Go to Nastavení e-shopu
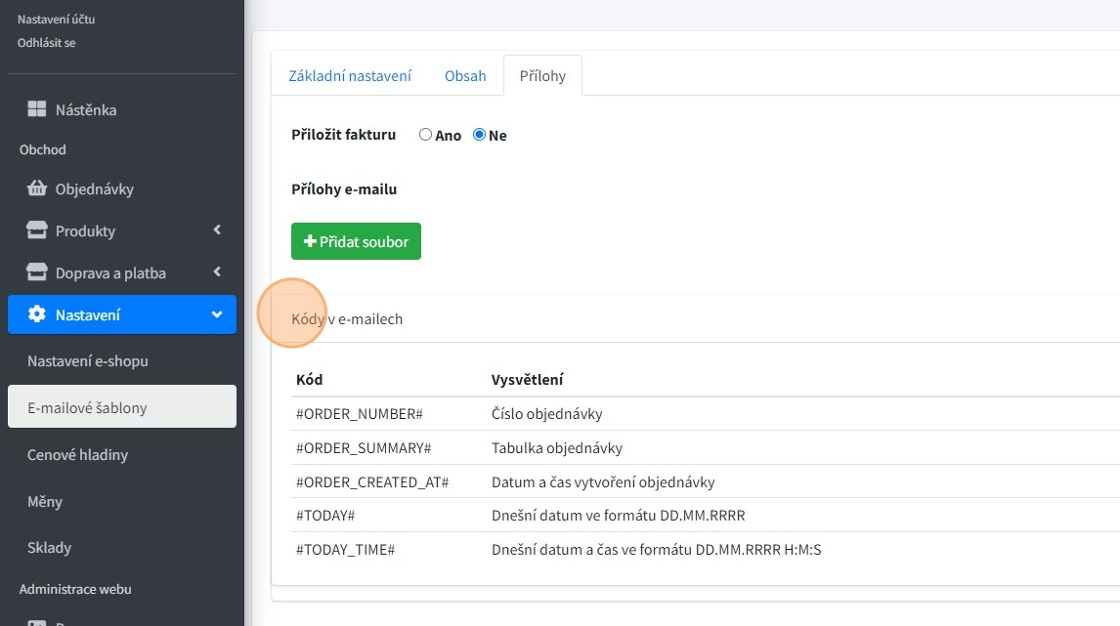Viewport: 1120px width, 626px height. [x=88, y=361]
